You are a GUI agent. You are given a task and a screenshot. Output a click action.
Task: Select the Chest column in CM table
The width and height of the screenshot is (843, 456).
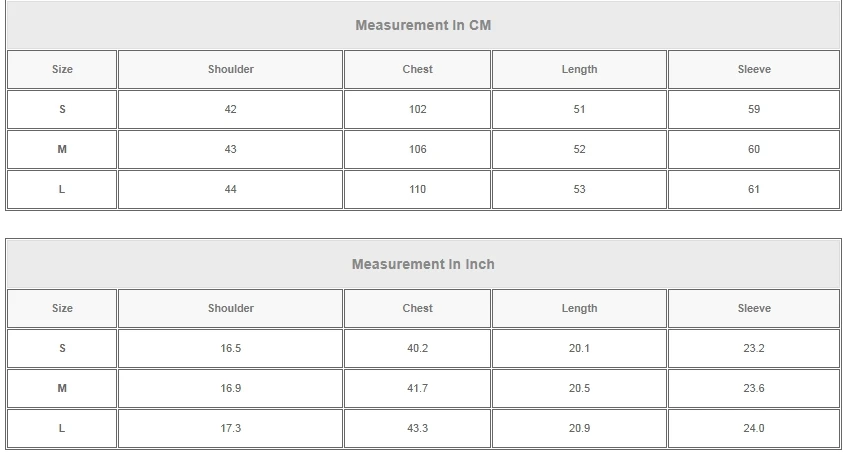(418, 69)
